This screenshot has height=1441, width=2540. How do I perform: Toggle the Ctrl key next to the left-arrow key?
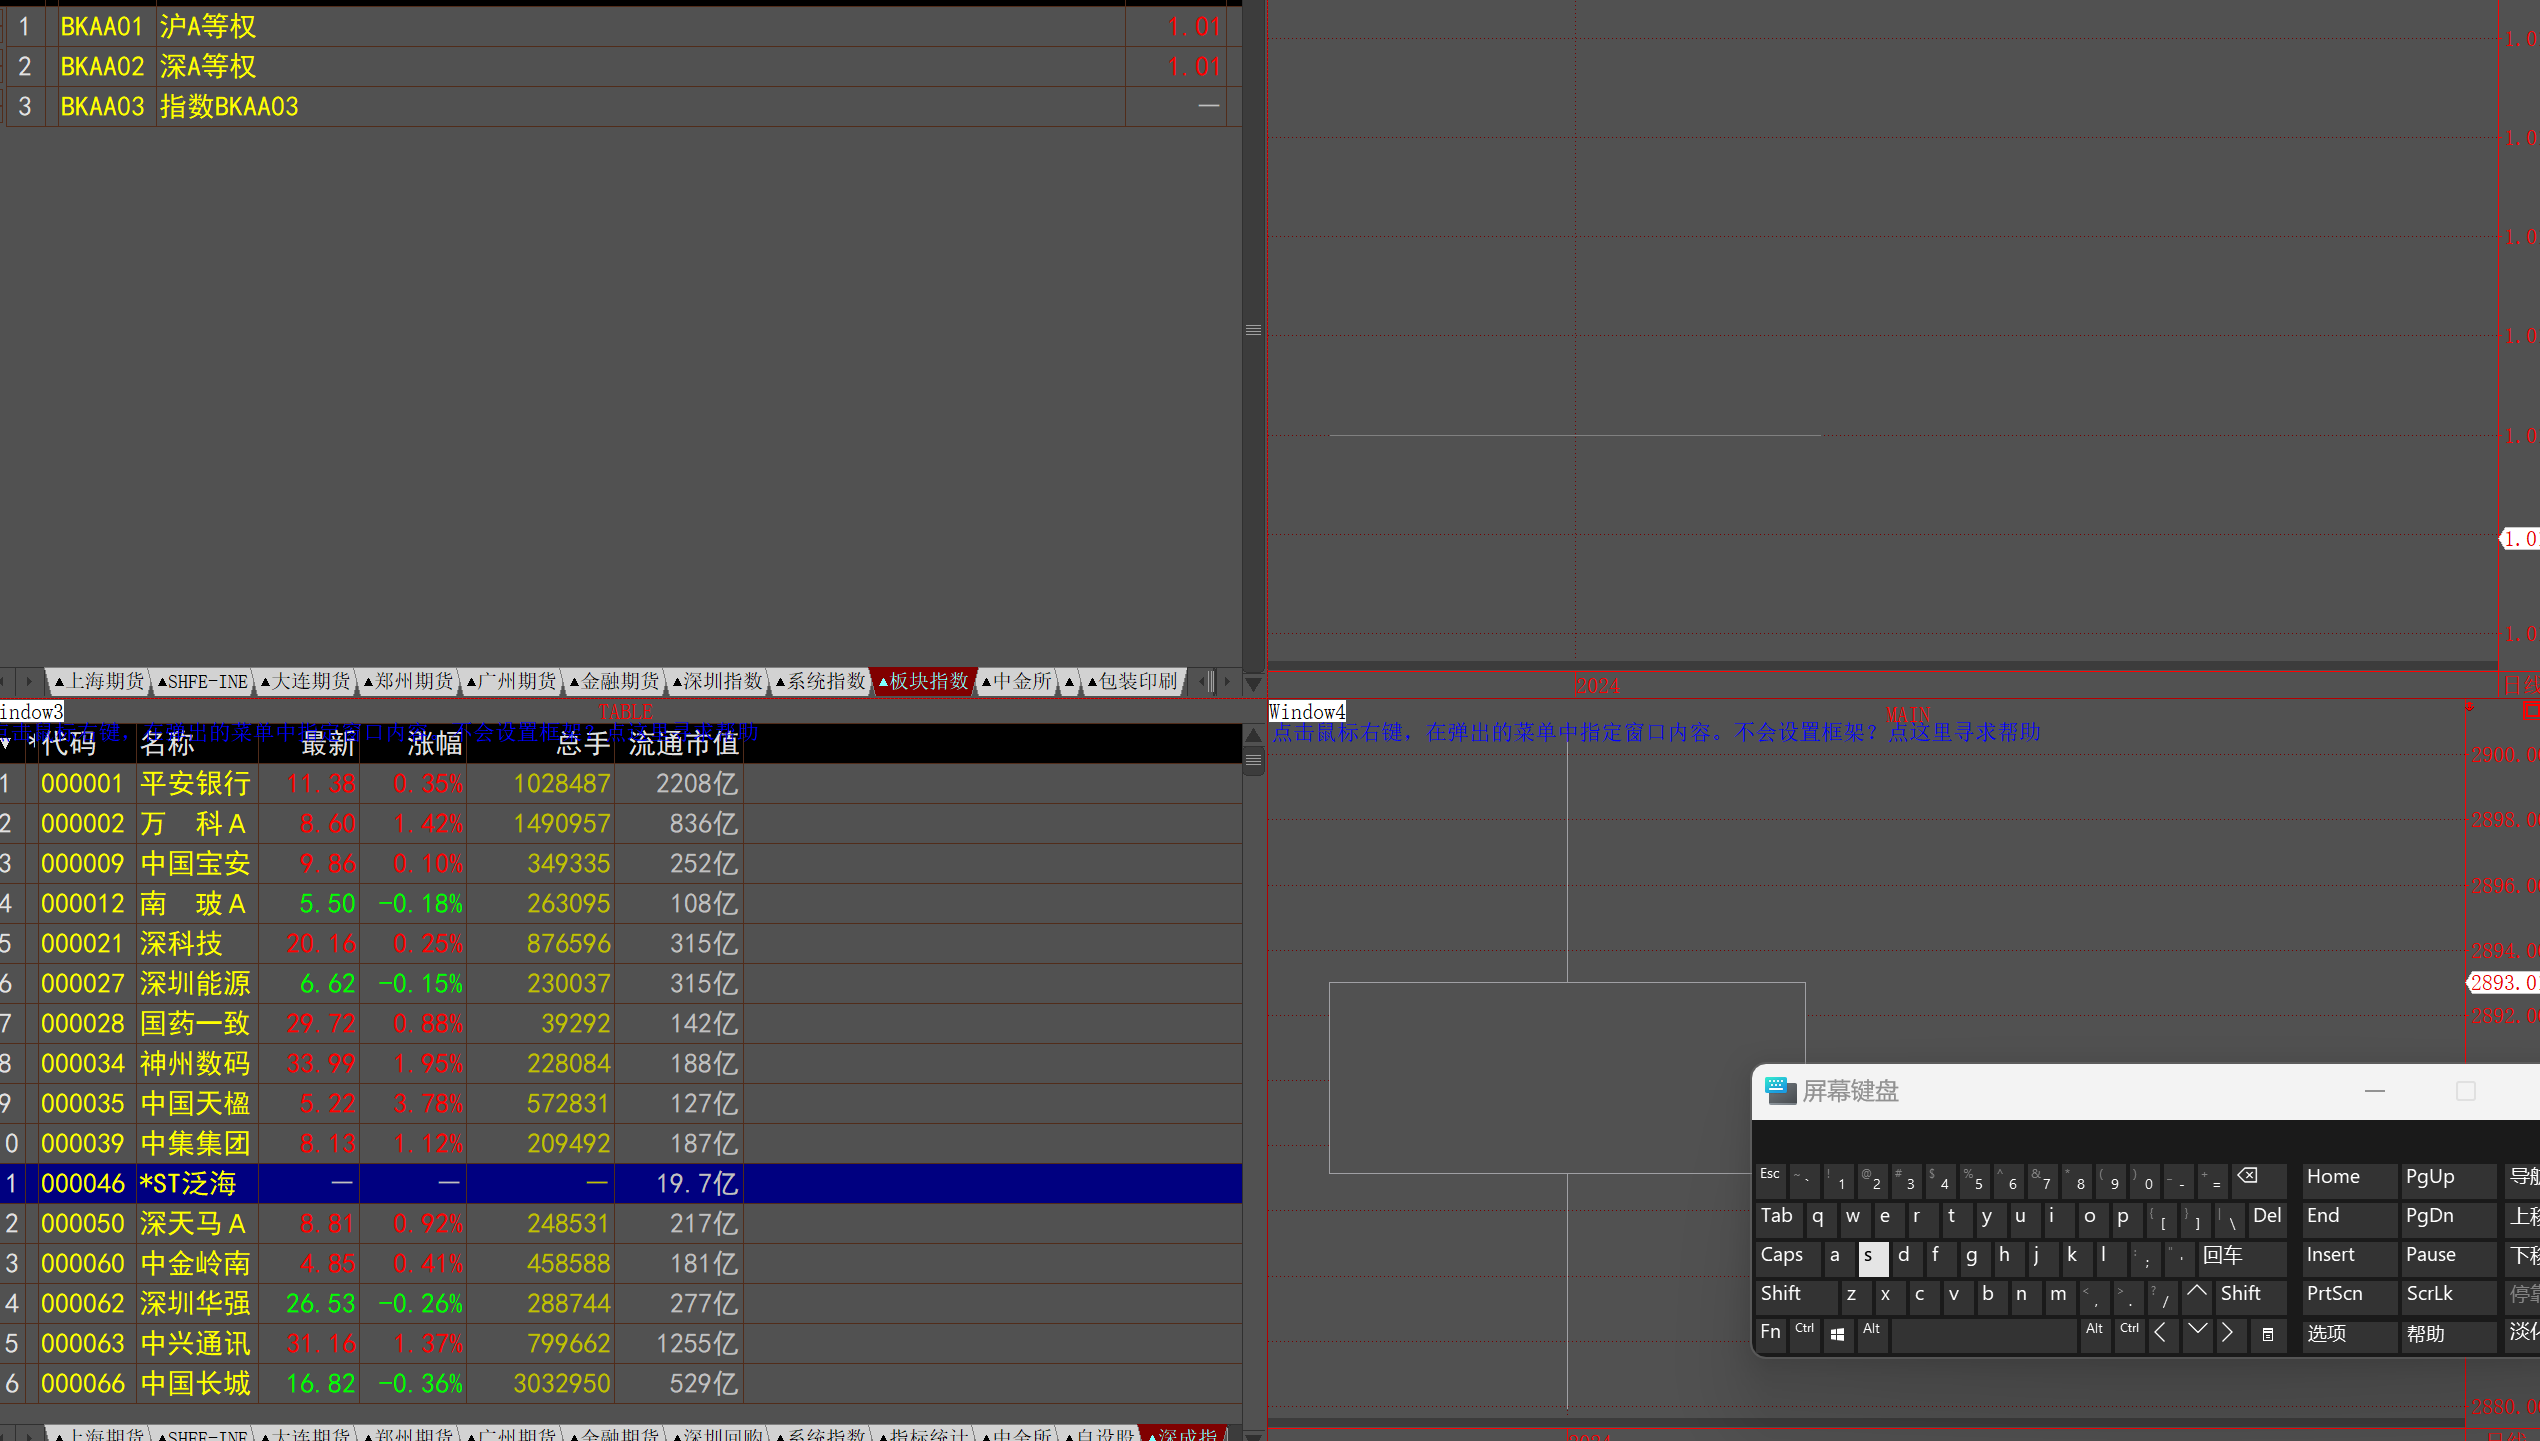(2129, 1335)
